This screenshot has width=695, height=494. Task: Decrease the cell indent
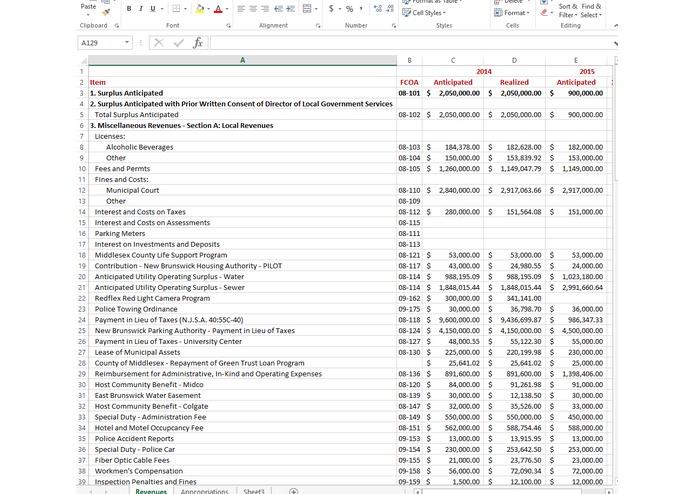click(278, 8)
